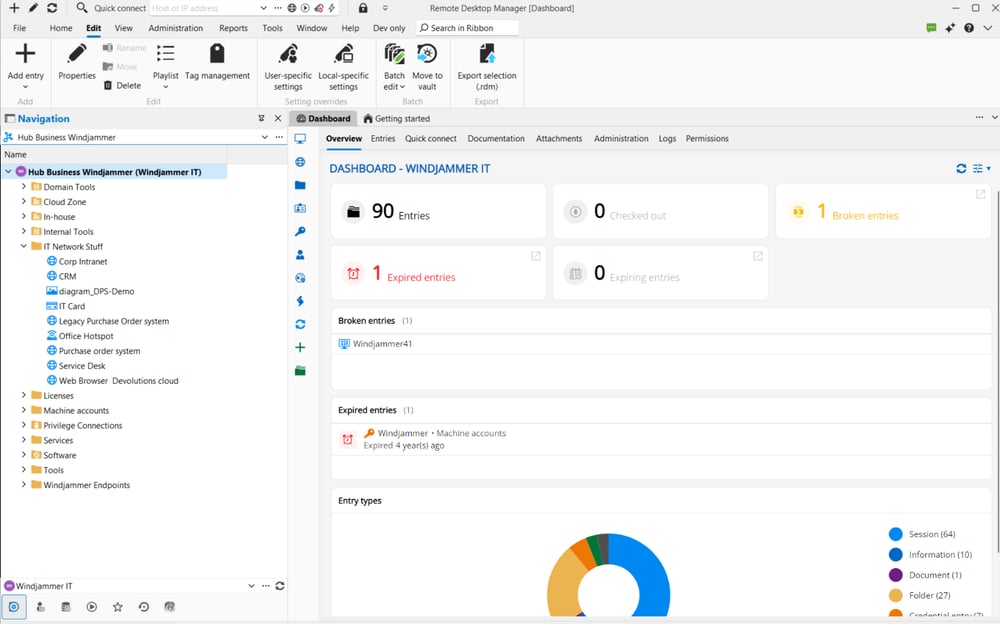Screen dimensions: 1000x624
Task: Expand the Machine accounts folder
Action: (24, 410)
